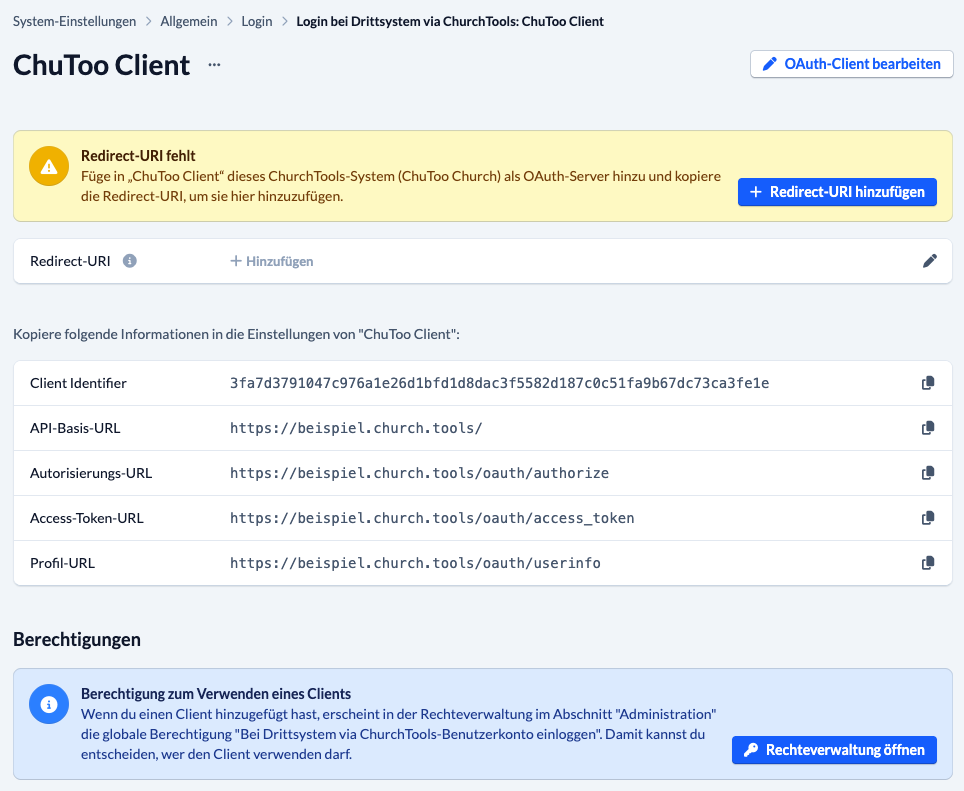Copy the Autorisierungs-URL value
964x791 pixels.
(x=928, y=473)
